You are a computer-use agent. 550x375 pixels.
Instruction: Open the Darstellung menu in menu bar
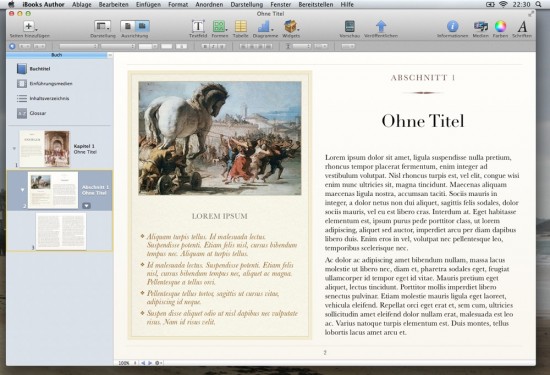point(247,5)
